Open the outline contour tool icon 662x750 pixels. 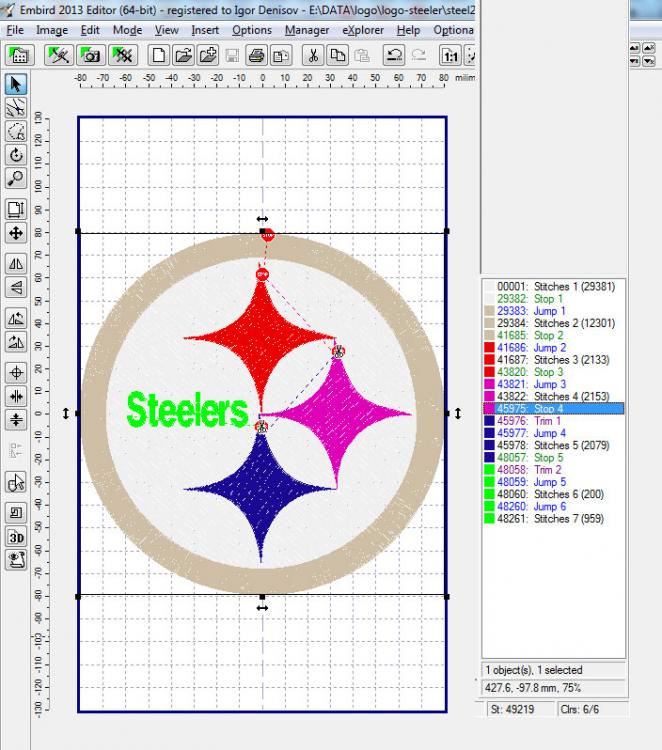point(16,513)
